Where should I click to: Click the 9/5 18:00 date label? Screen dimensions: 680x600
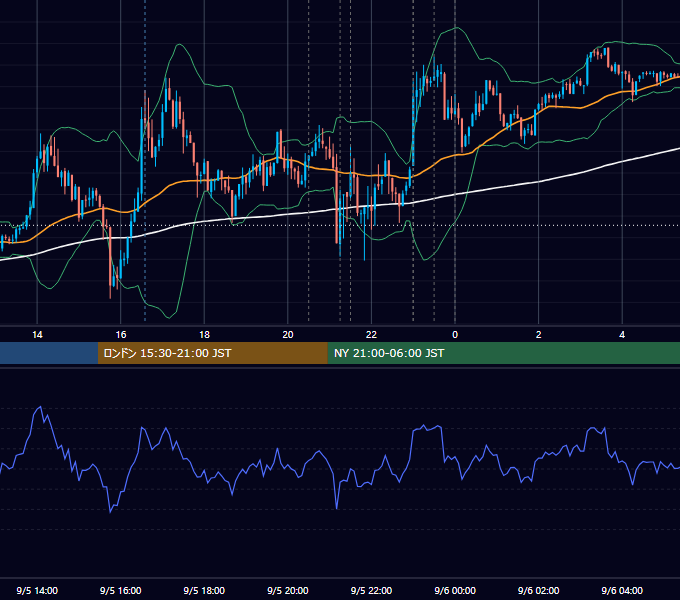tap(204, 590)
